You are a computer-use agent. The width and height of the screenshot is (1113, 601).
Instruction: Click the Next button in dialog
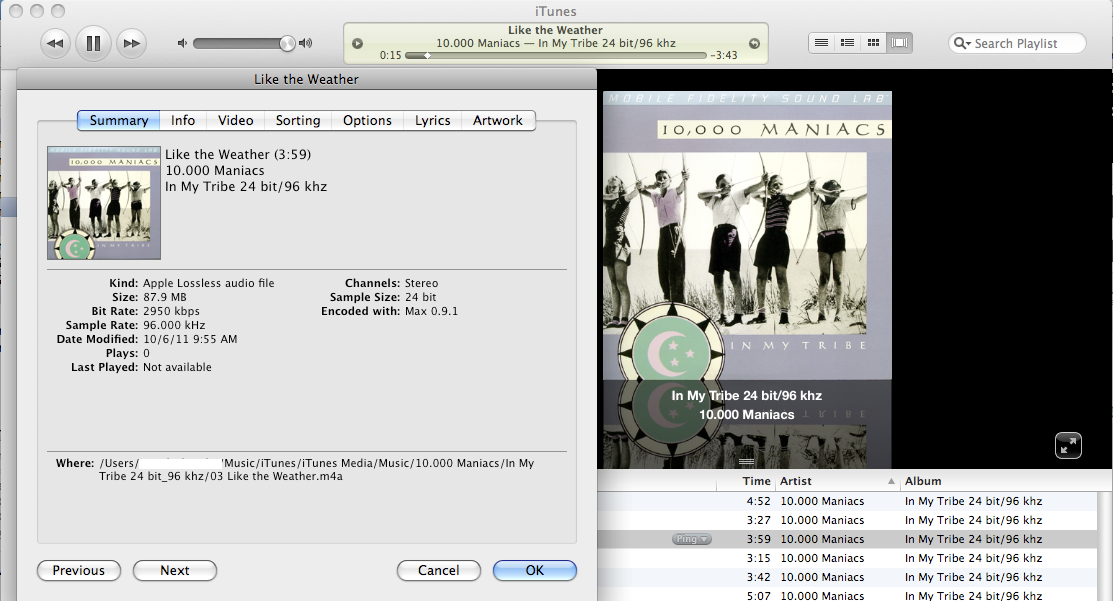(175, 570)
